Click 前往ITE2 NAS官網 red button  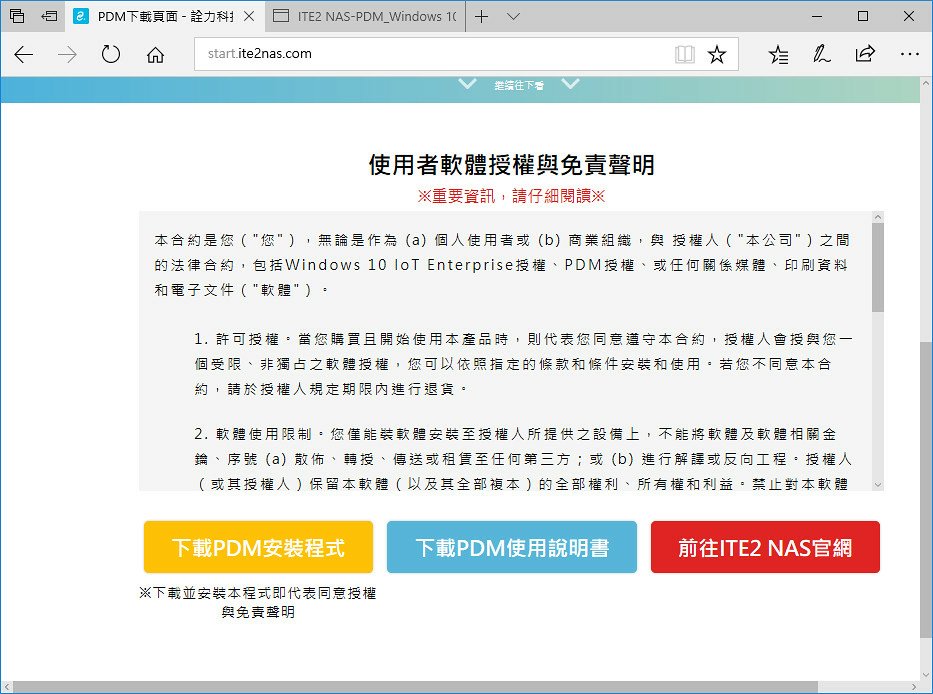(765, 547)
